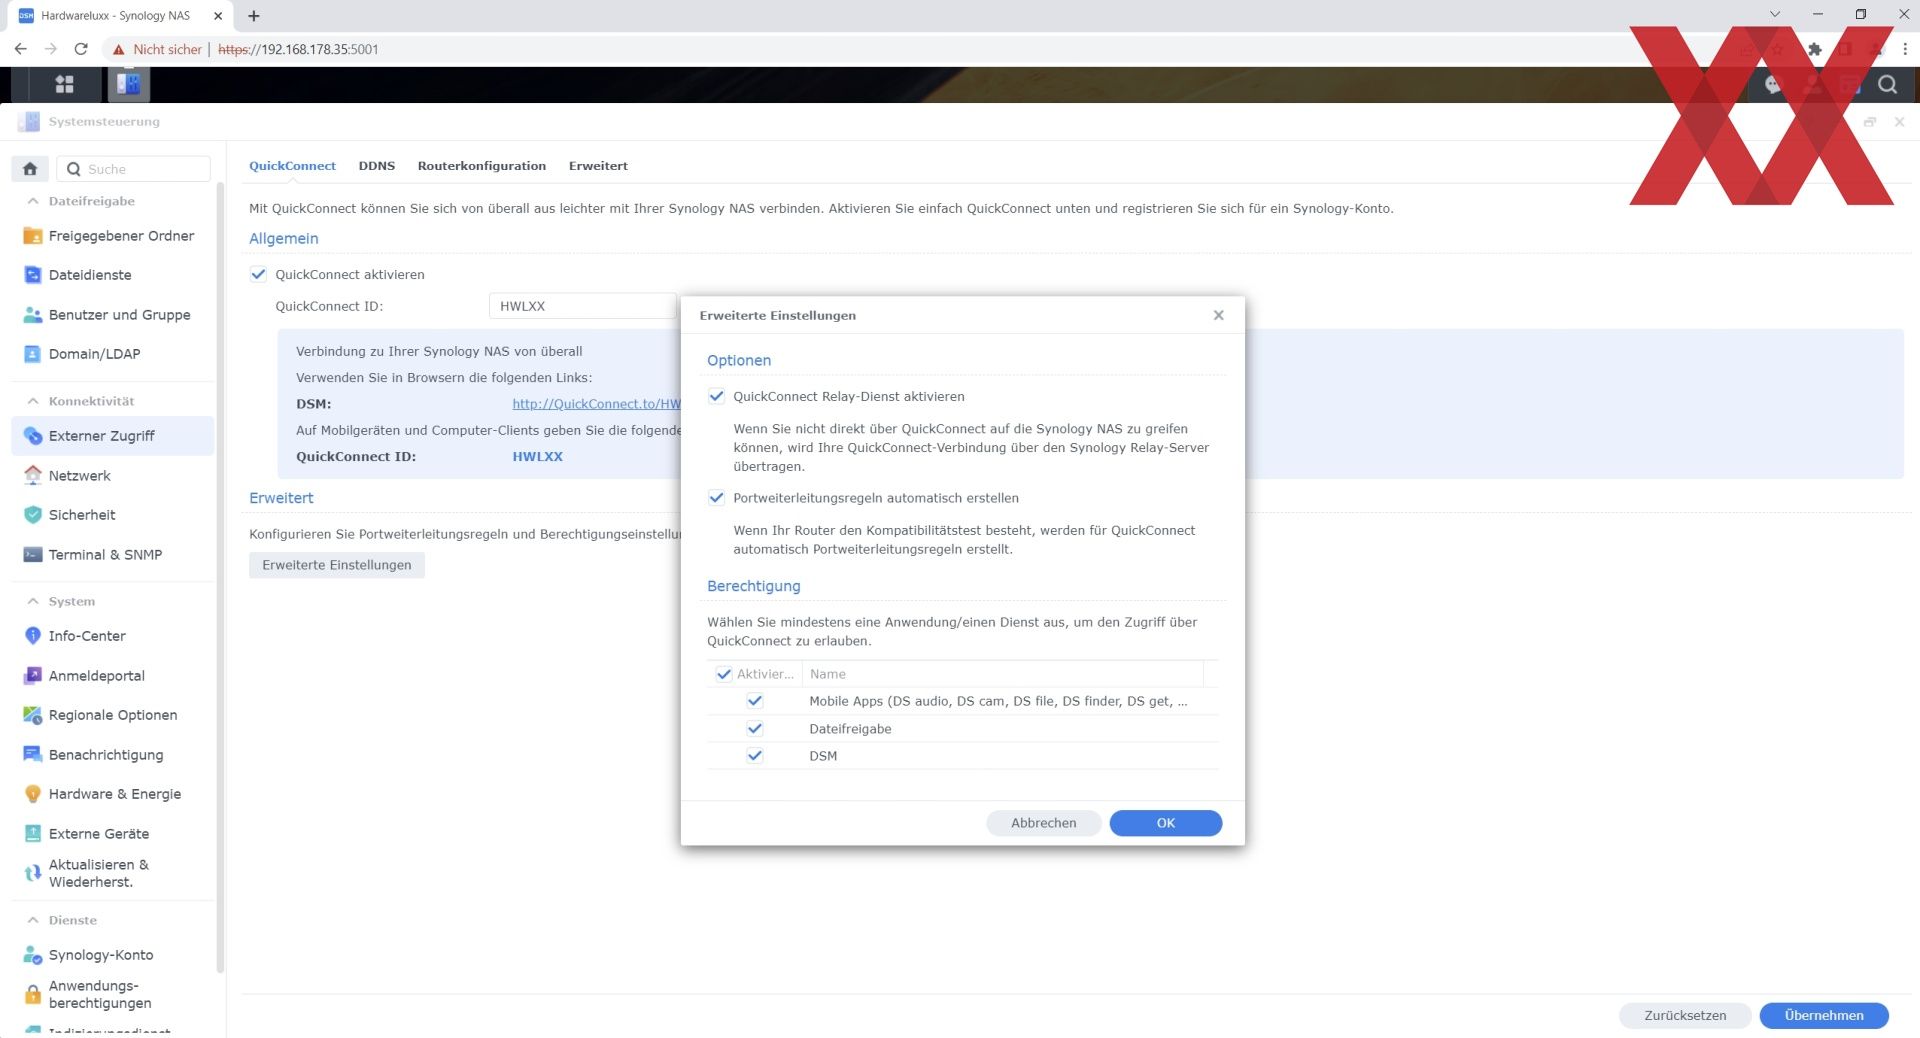Open the DSM main menu grid icon

point(64,85)
